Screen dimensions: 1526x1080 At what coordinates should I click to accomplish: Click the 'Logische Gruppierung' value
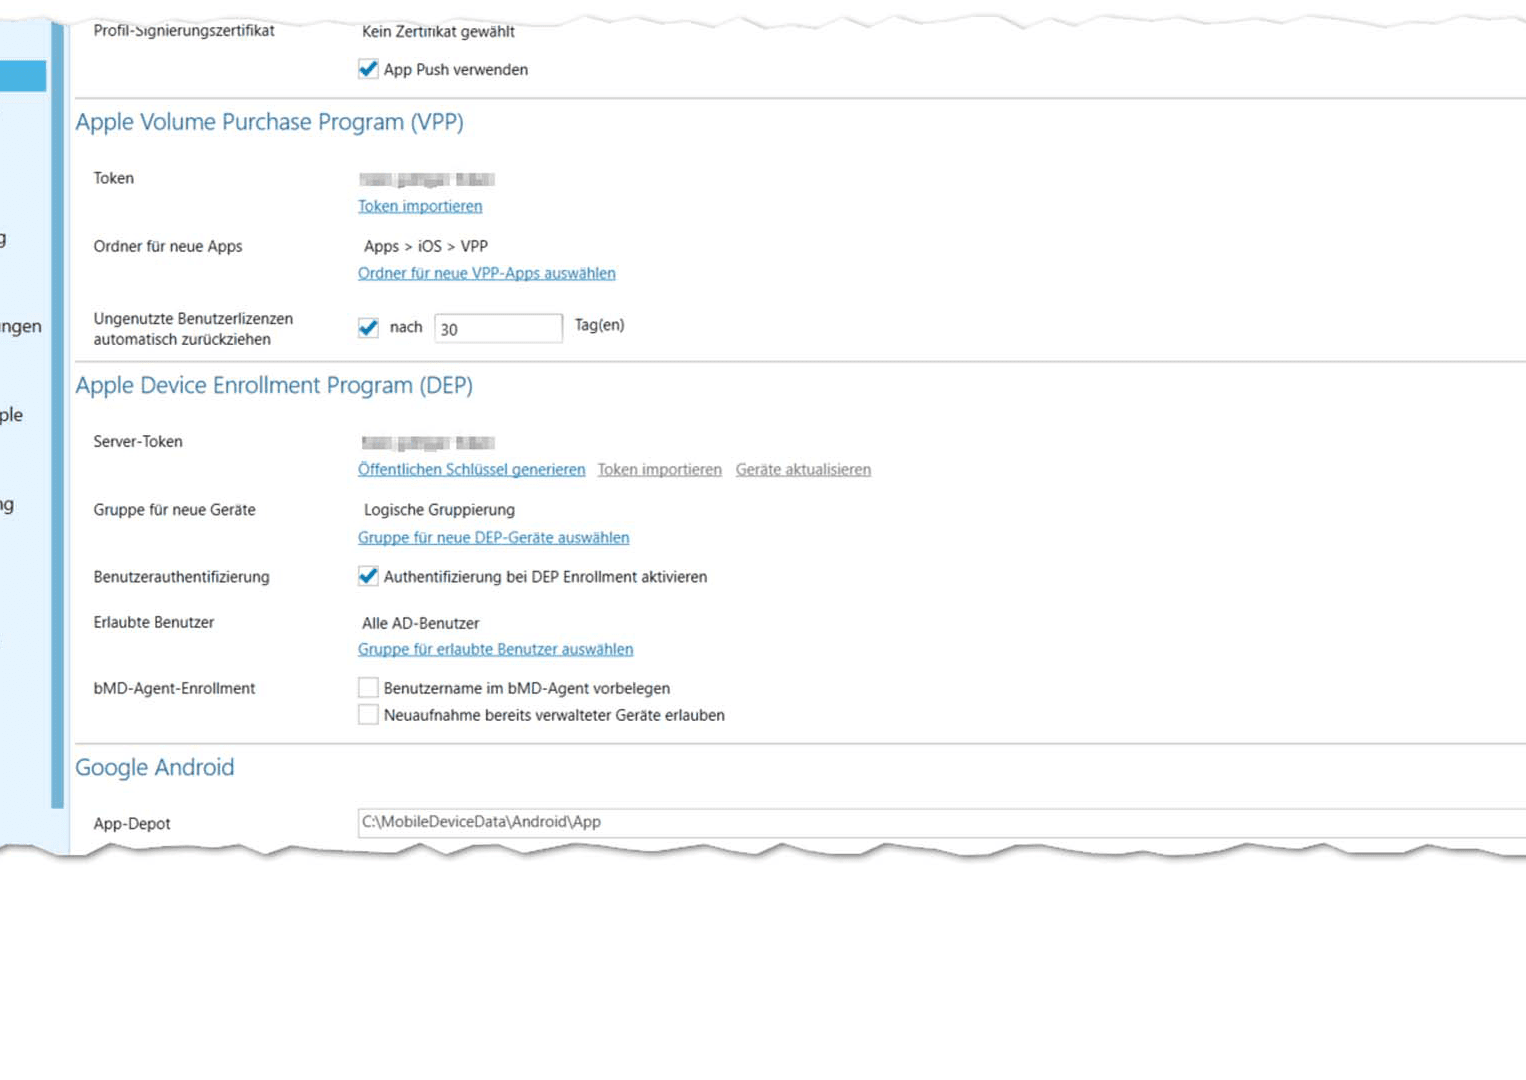pyautogui.click(x=439, y=510)
